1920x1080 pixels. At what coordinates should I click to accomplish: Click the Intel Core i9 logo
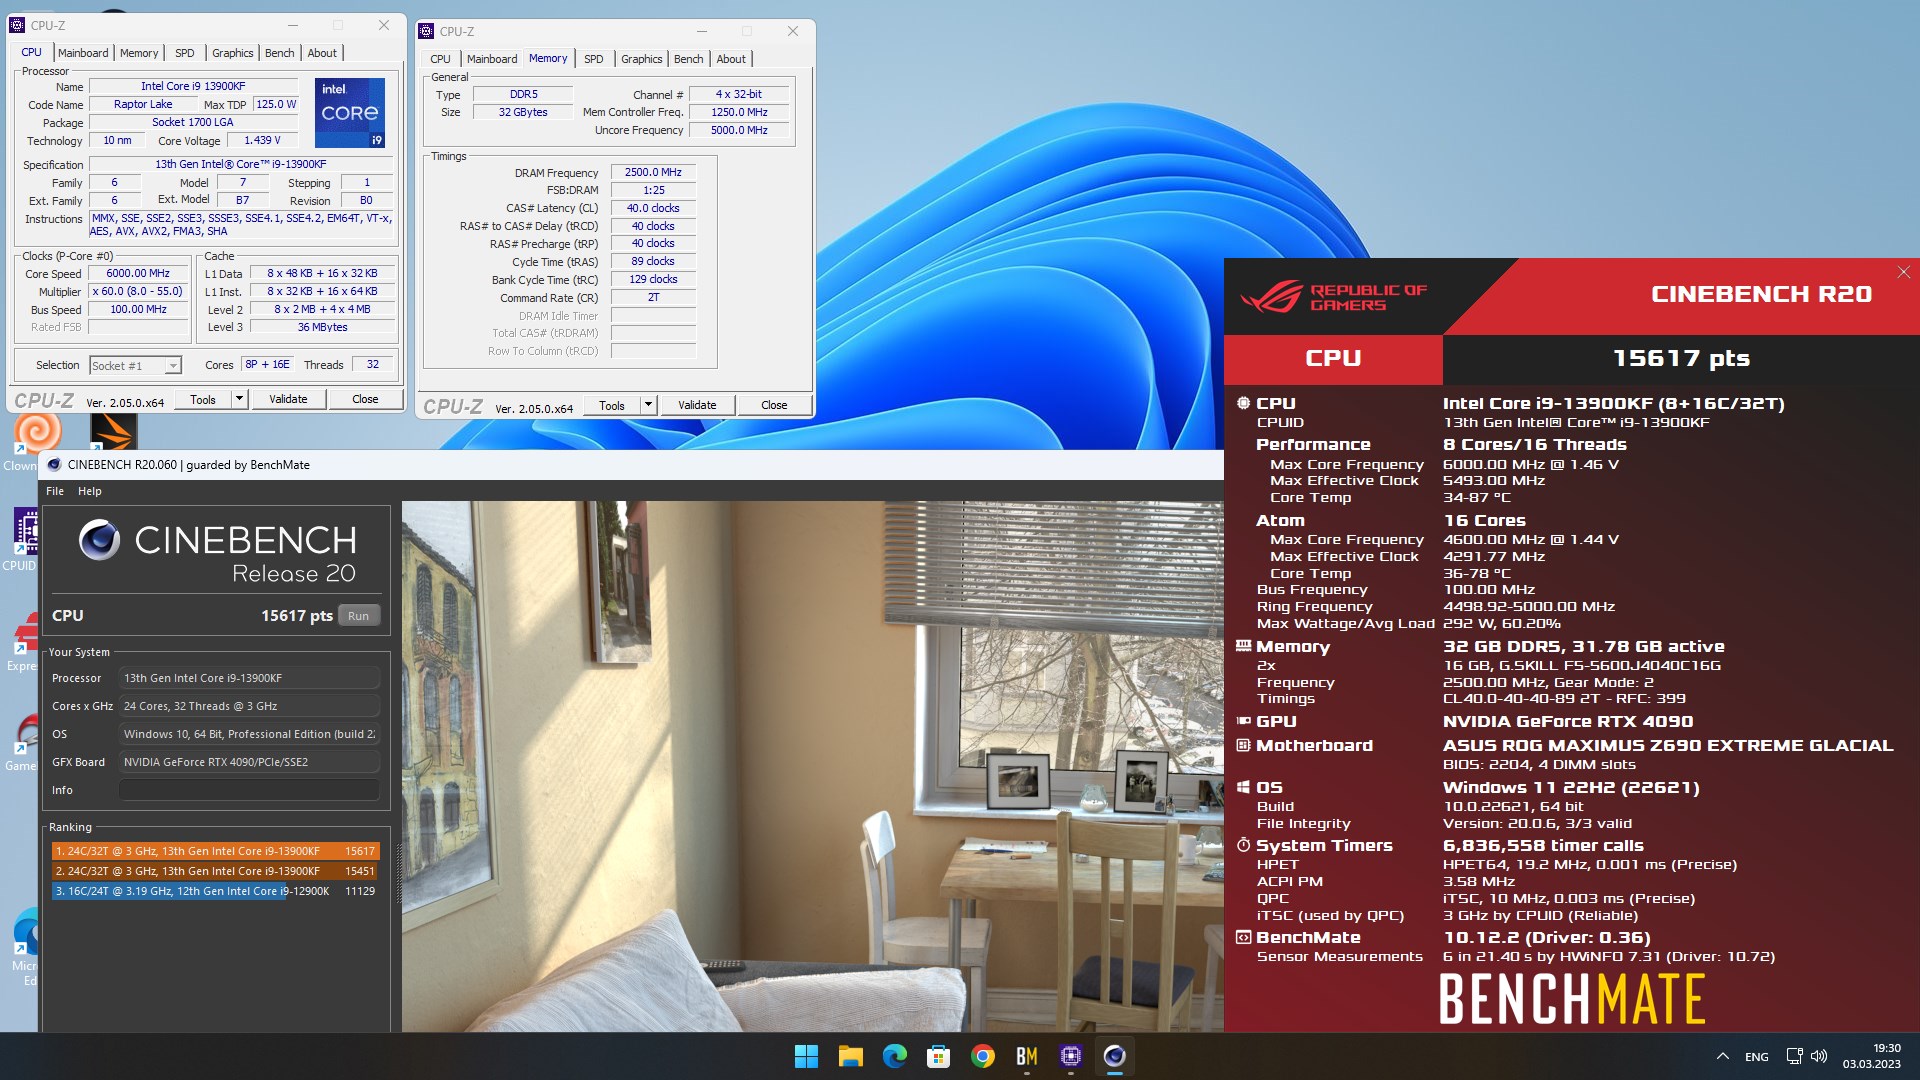[350, 113]
